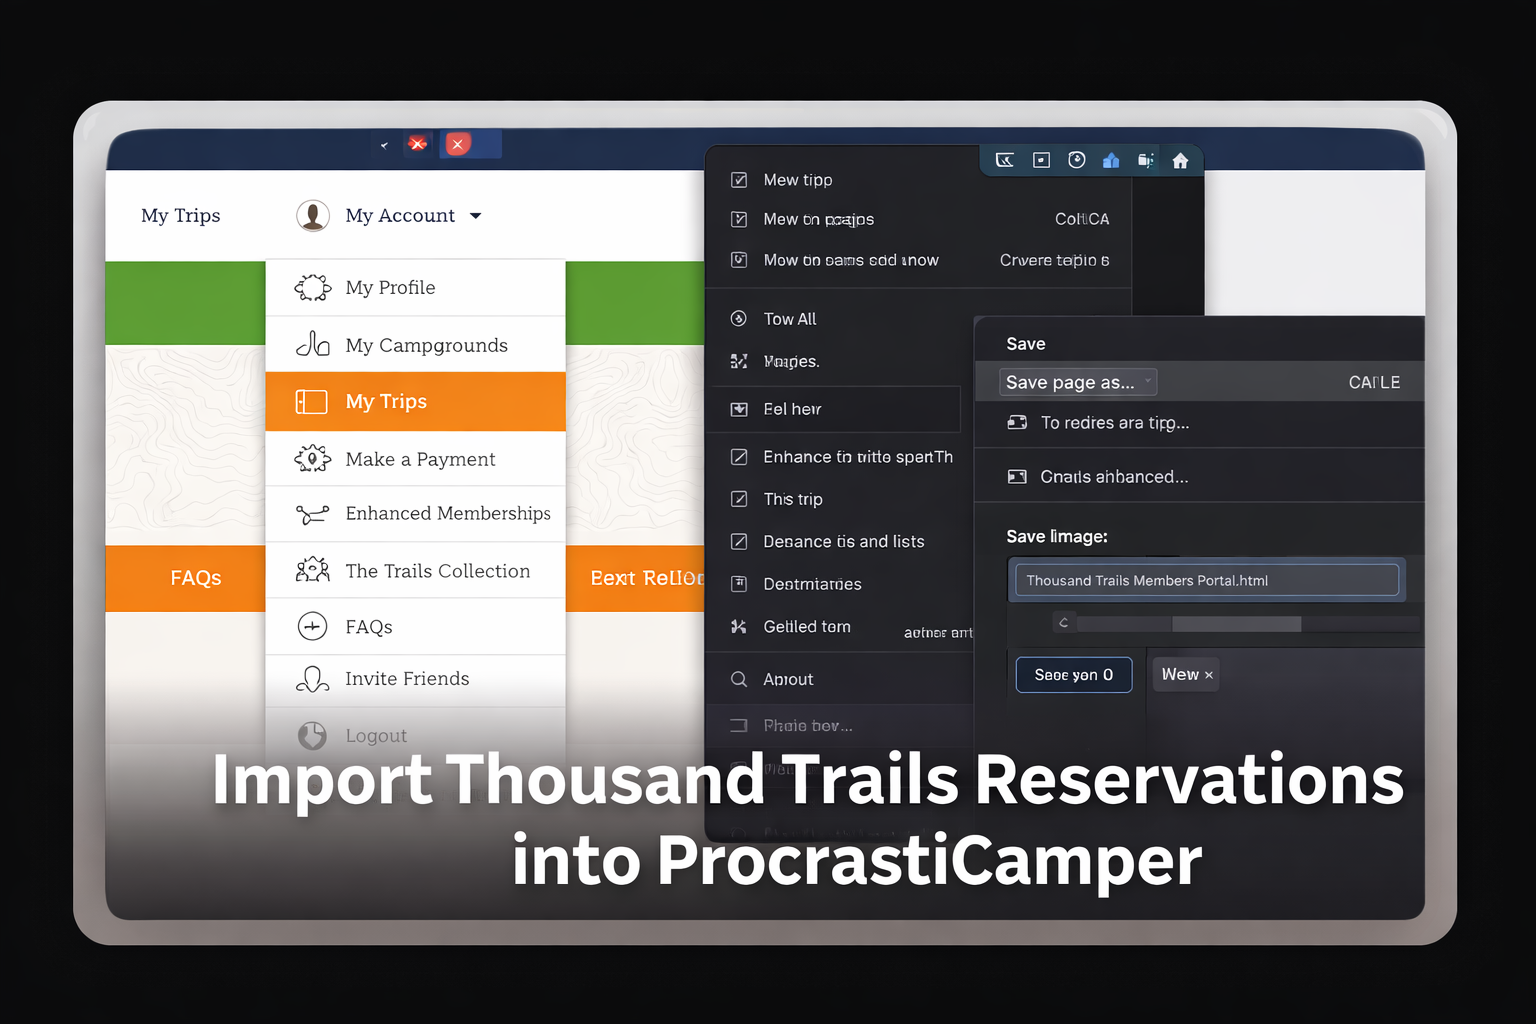Image resolution: width=1536 pixels, height=1024 pixels.
Task: Toggle Desance tis and lists checkbox
Action: [739, 542]
